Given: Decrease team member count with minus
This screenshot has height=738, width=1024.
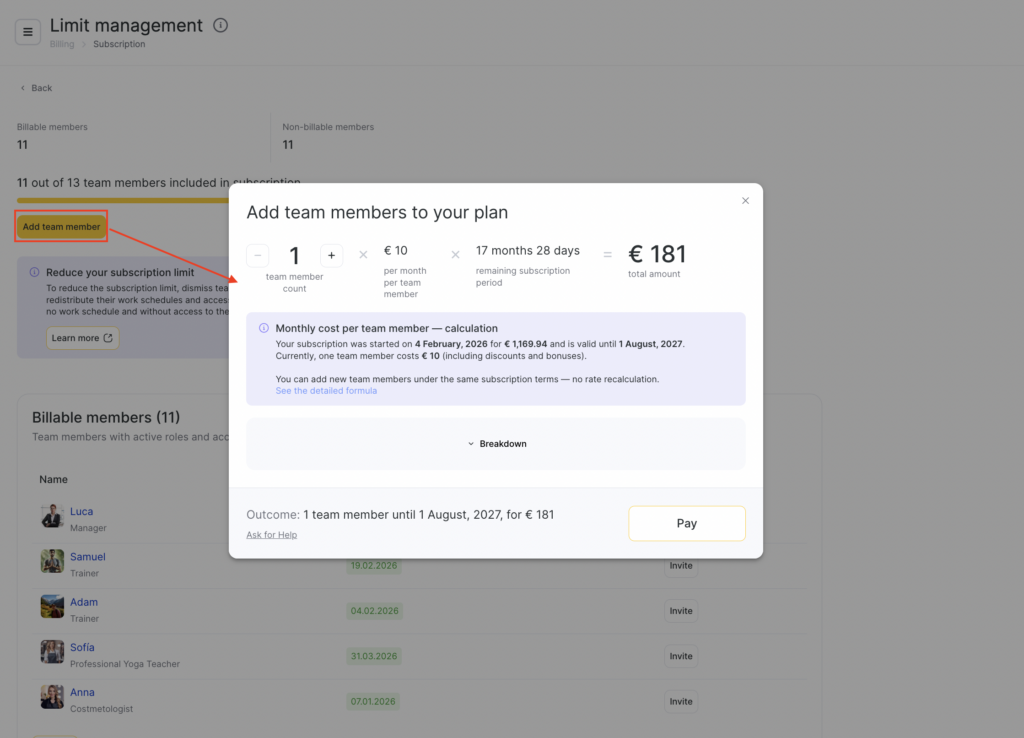Looking at the screenshot, I should (x=258, y=256).
